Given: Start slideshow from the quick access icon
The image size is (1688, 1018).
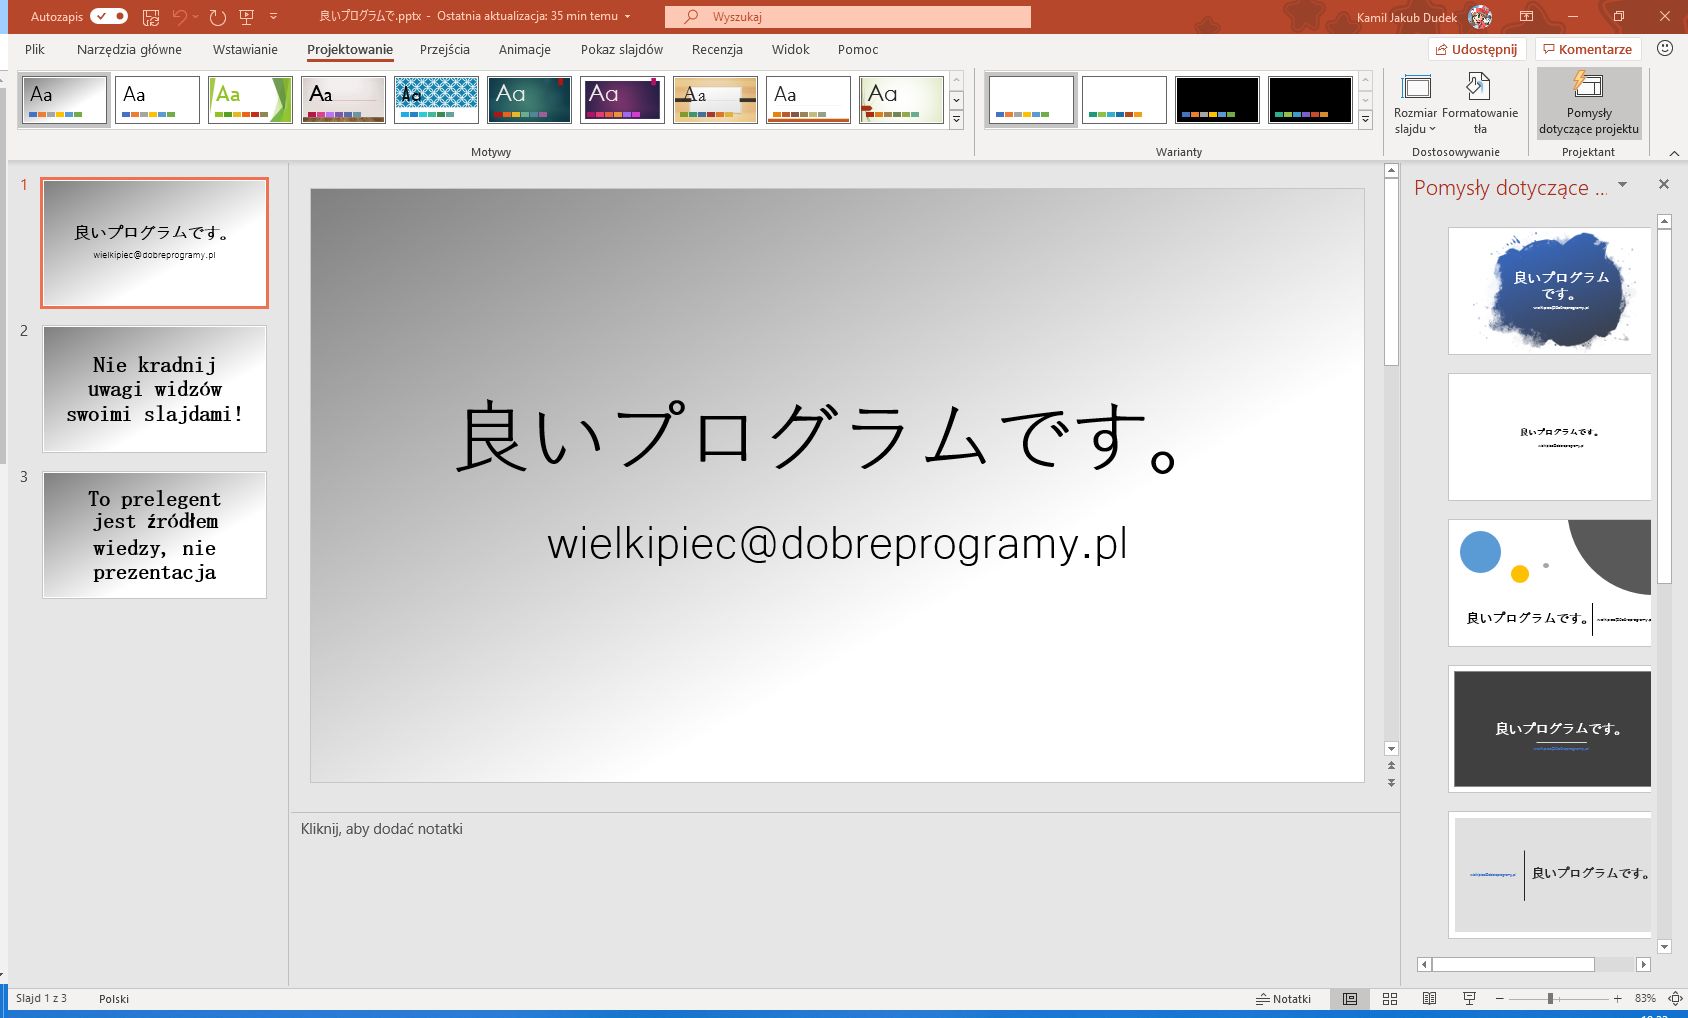Looking at the screenshot, I should [247, 17].
